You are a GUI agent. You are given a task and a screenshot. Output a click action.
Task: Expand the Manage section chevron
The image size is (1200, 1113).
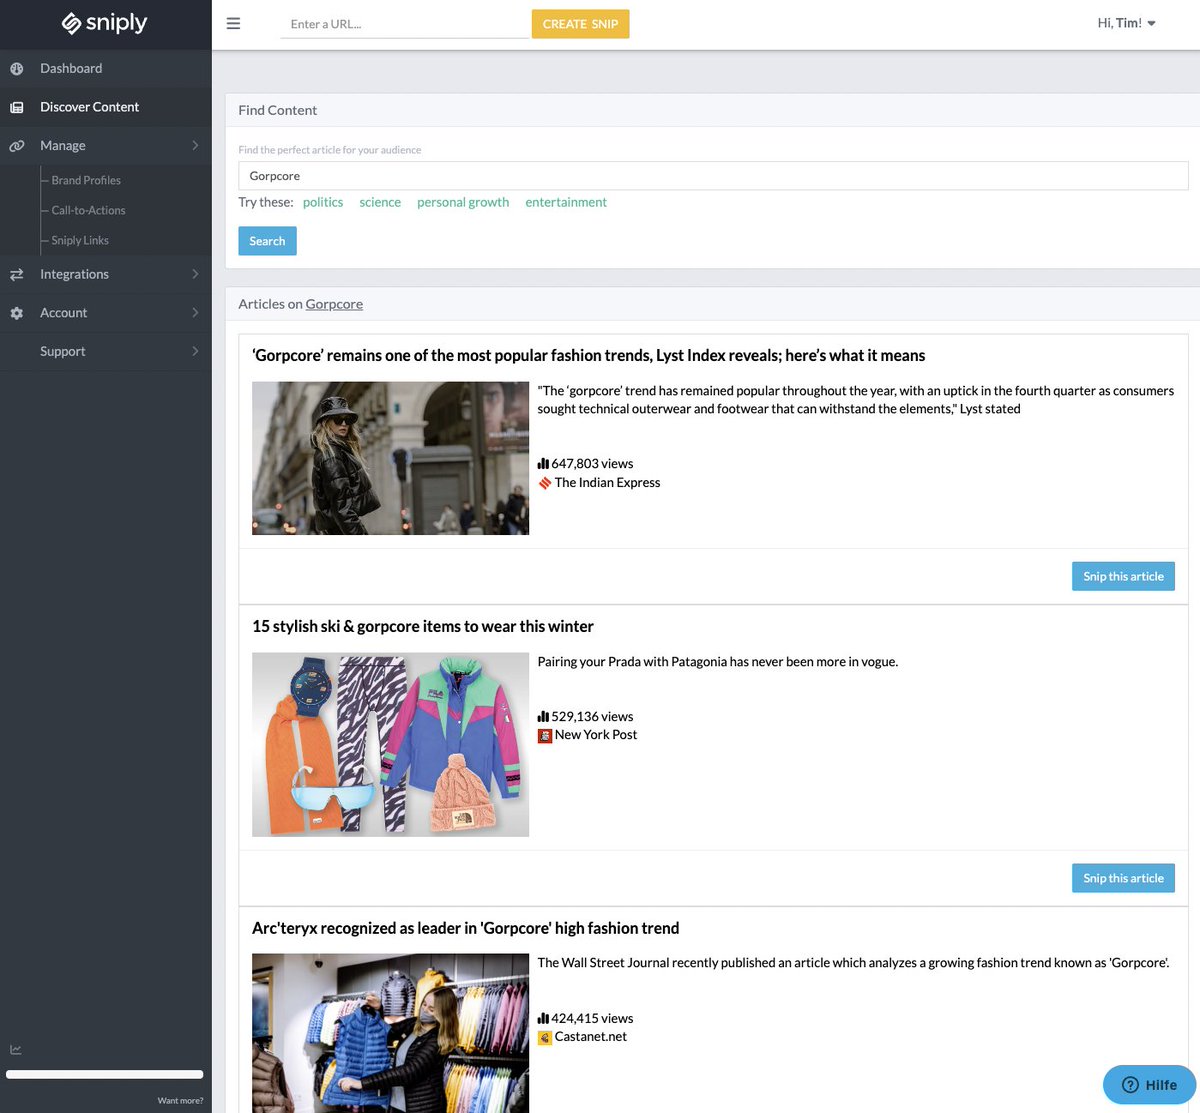point(195,146)
